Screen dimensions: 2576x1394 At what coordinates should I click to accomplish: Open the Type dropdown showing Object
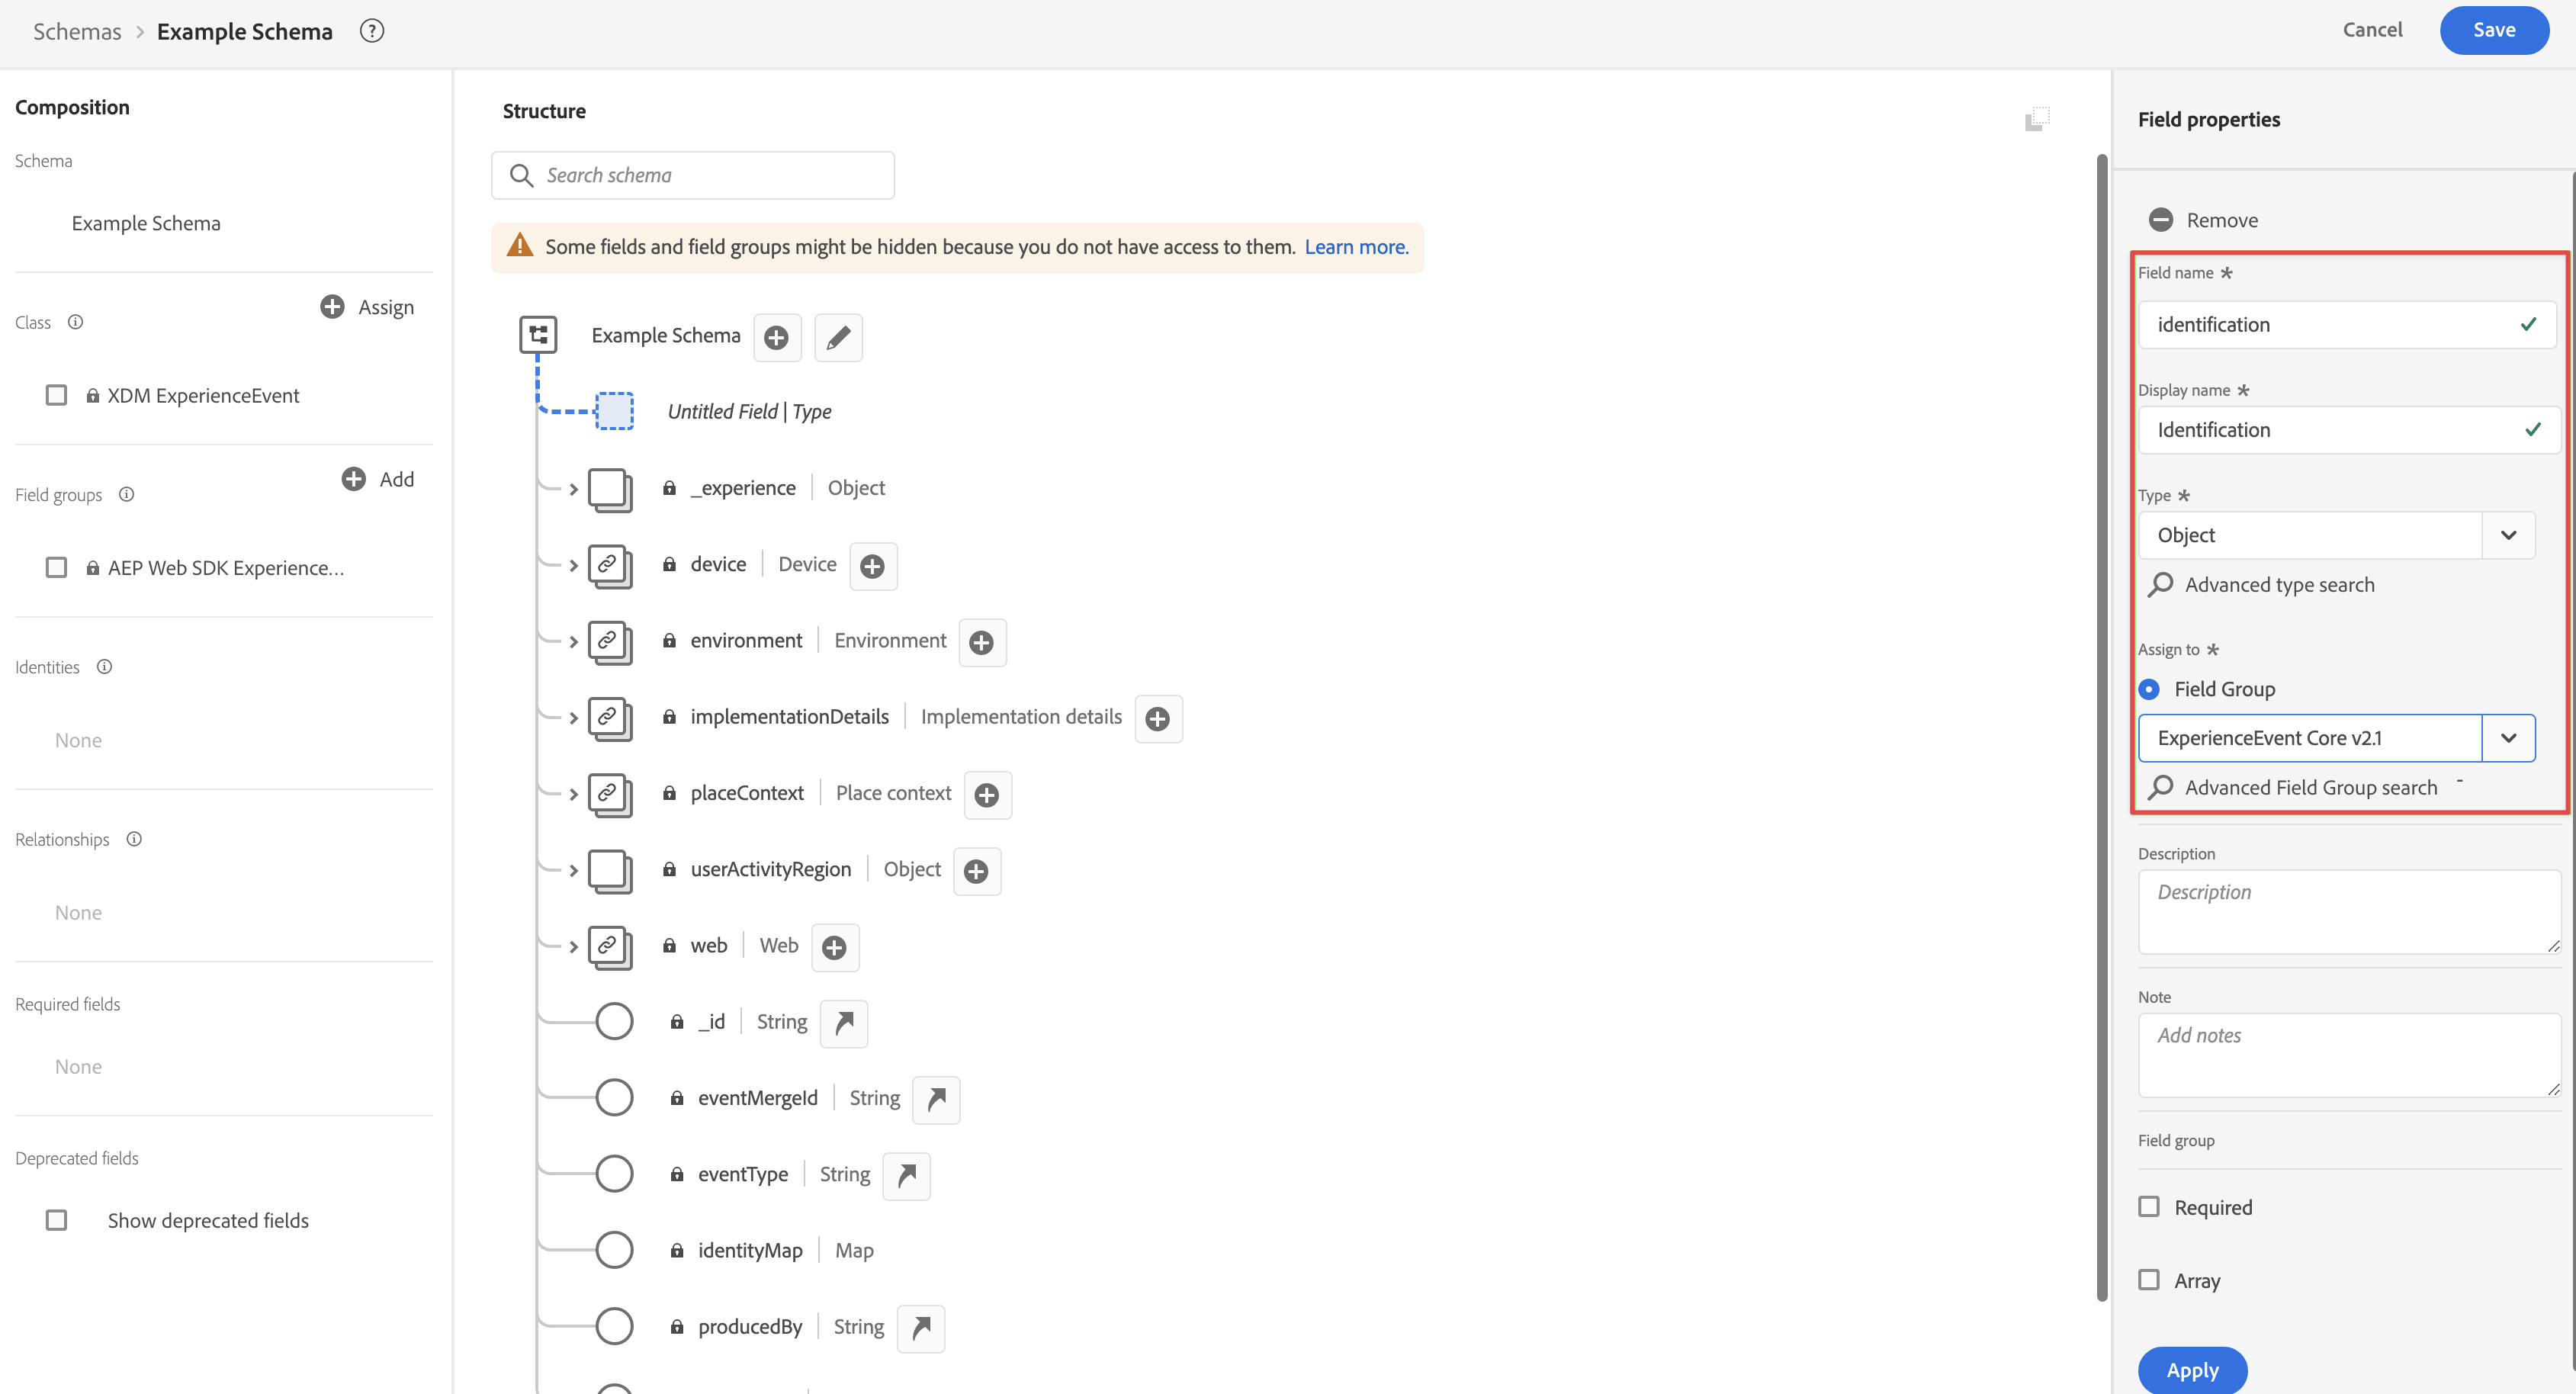click(x=2507, y=535)
